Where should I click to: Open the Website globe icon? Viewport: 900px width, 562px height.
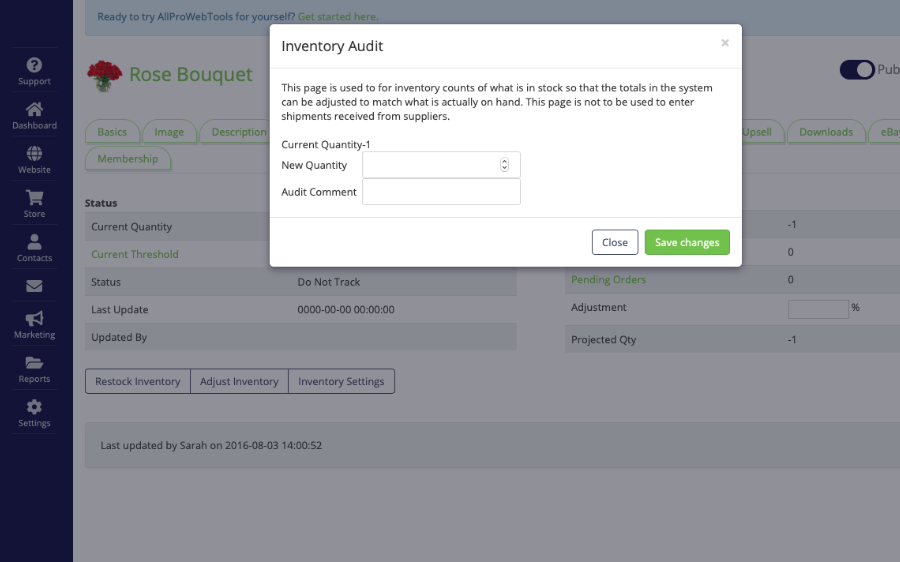(34, 153)
